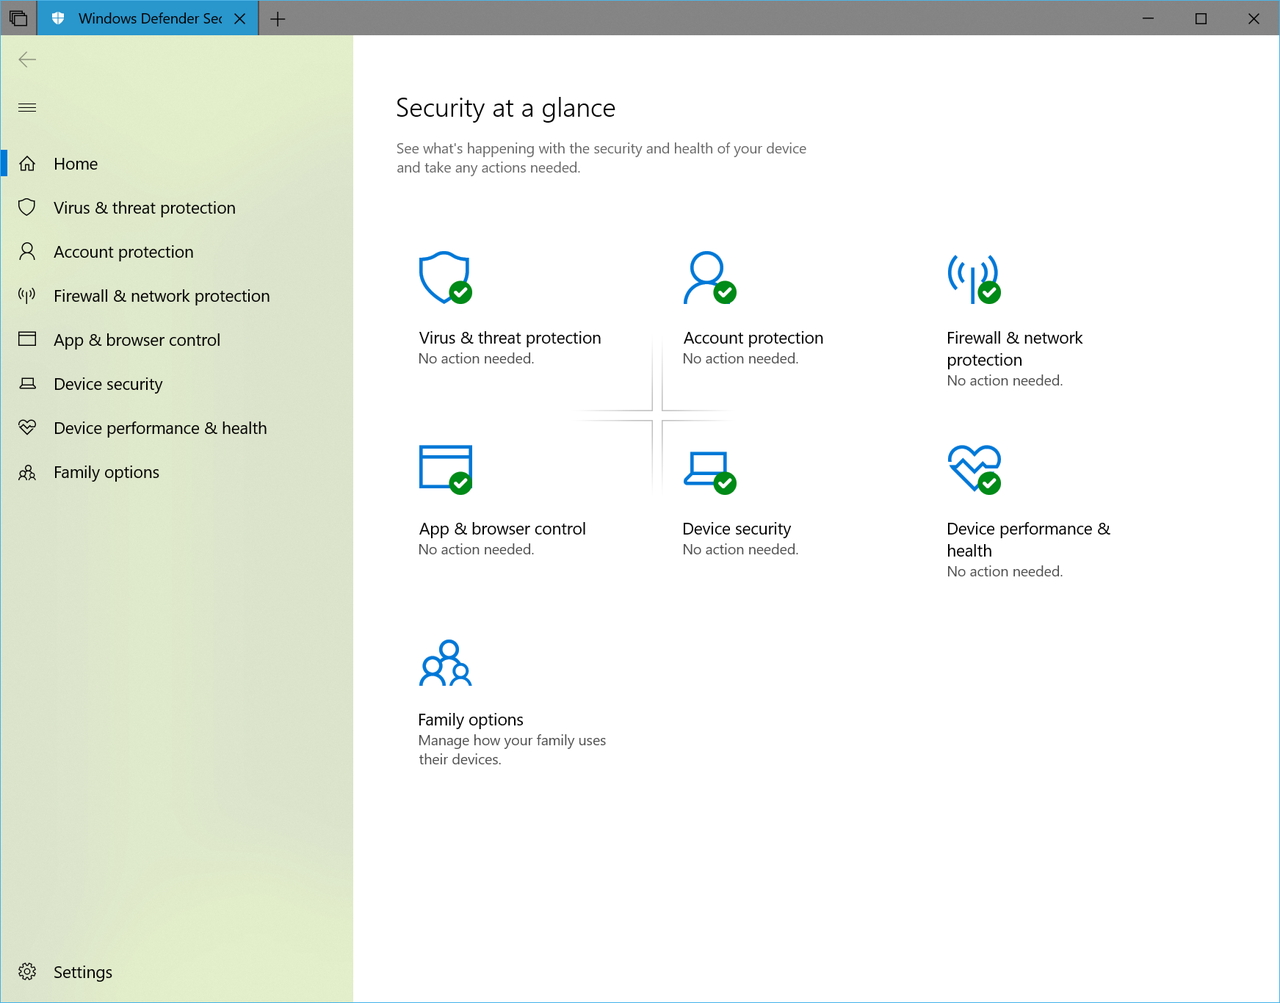
Task: Open the App & browser control tile
Action: 445,469
